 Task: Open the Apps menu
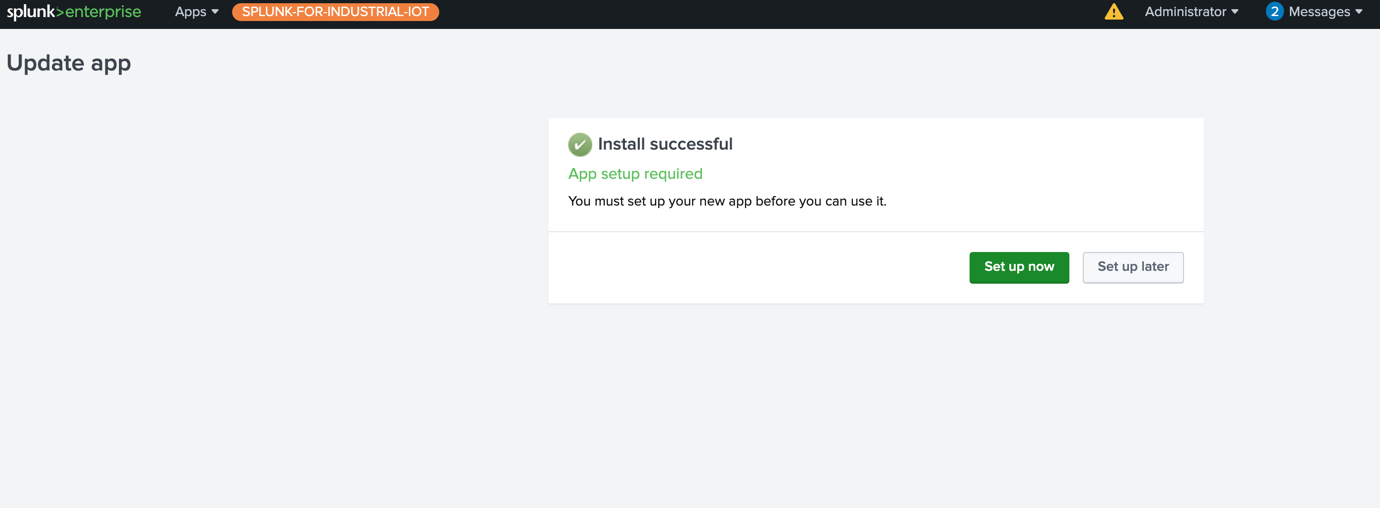[x=190, y=12]
